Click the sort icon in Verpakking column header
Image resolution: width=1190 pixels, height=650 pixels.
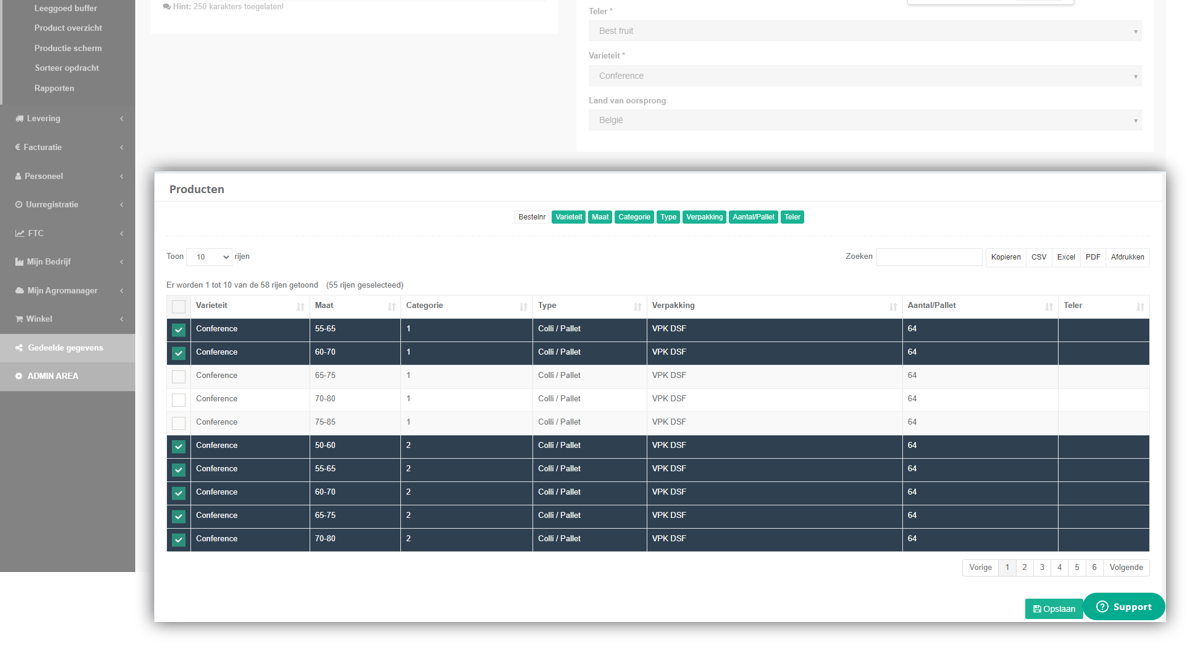[x=893, y=307]
